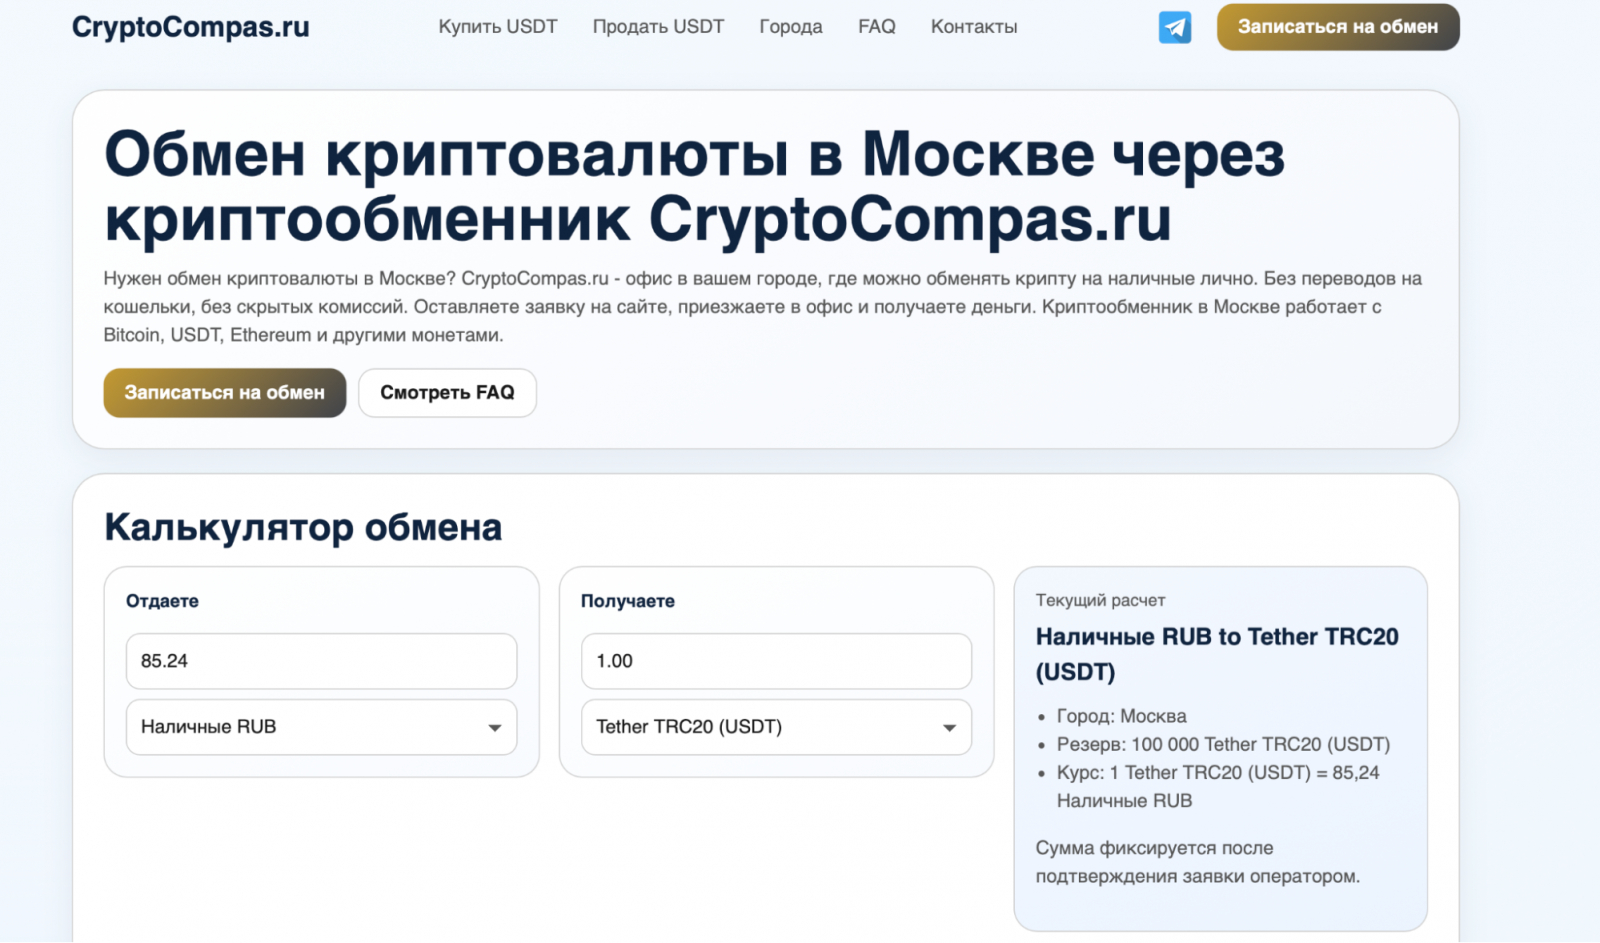Viewport: 1600px width, 943px height.
Task: Open the Telegram channel icon
Action: coord(1175,27)
